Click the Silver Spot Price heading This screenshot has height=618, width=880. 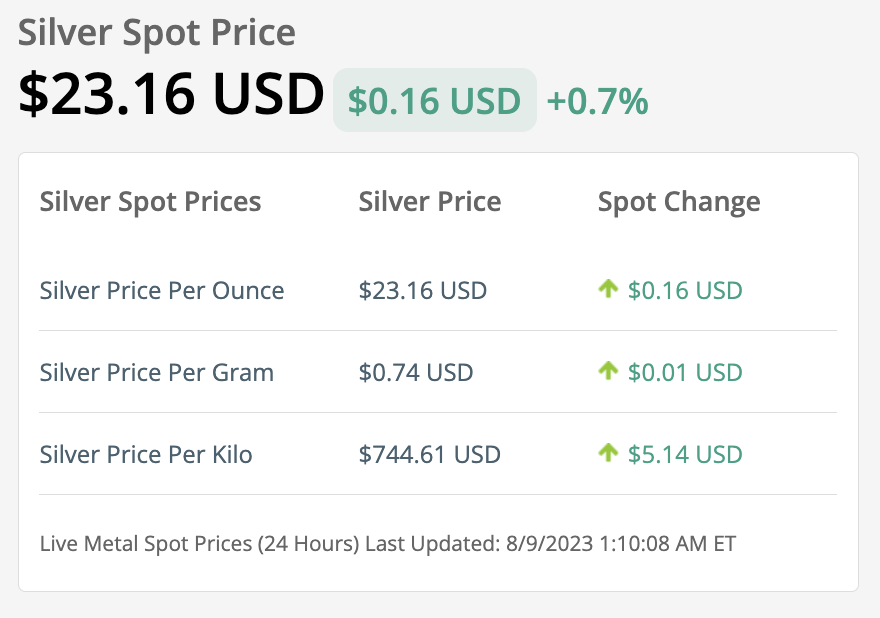click(157, 33)
